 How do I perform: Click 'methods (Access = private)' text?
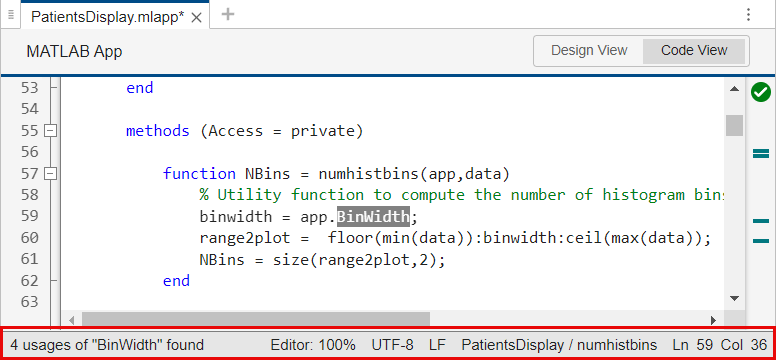click(x=244, y=131)
